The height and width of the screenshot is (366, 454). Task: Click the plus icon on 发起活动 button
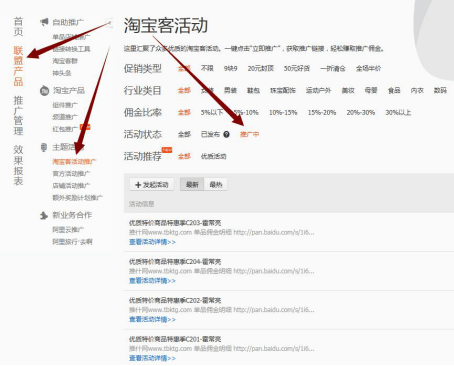pyautogui.click(x=138, y=185)
